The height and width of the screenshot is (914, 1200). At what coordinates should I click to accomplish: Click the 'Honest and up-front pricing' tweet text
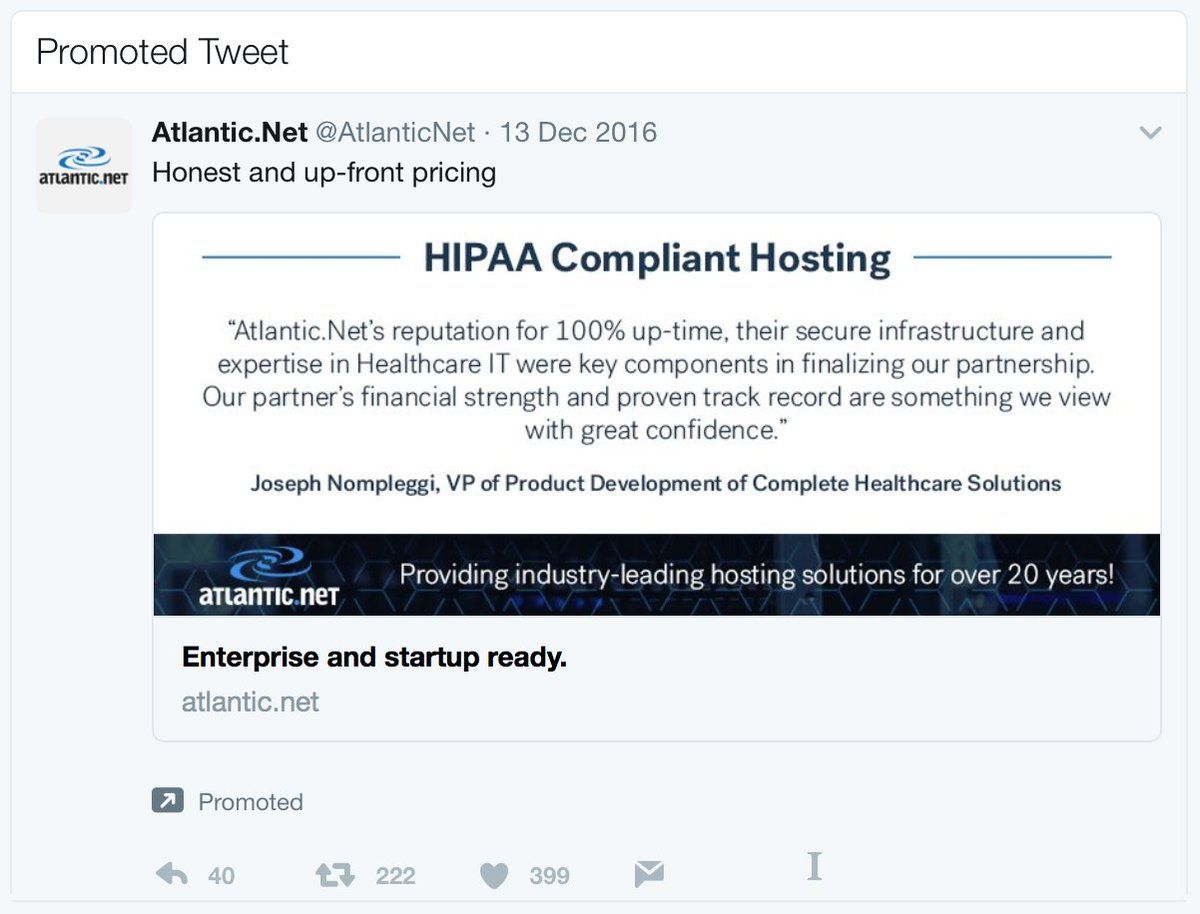point(324,172)
